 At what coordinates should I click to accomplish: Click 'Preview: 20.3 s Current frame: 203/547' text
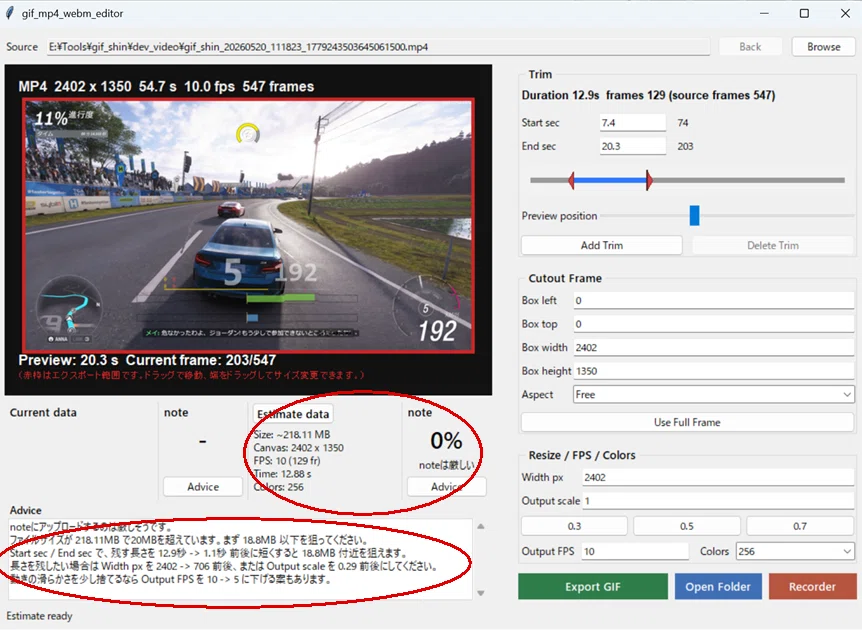147,360
